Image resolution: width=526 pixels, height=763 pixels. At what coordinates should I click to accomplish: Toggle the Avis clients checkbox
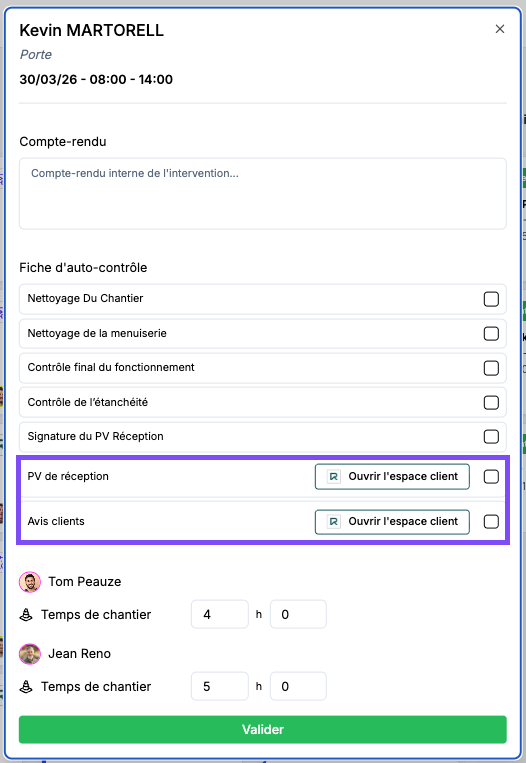(491, 522)
